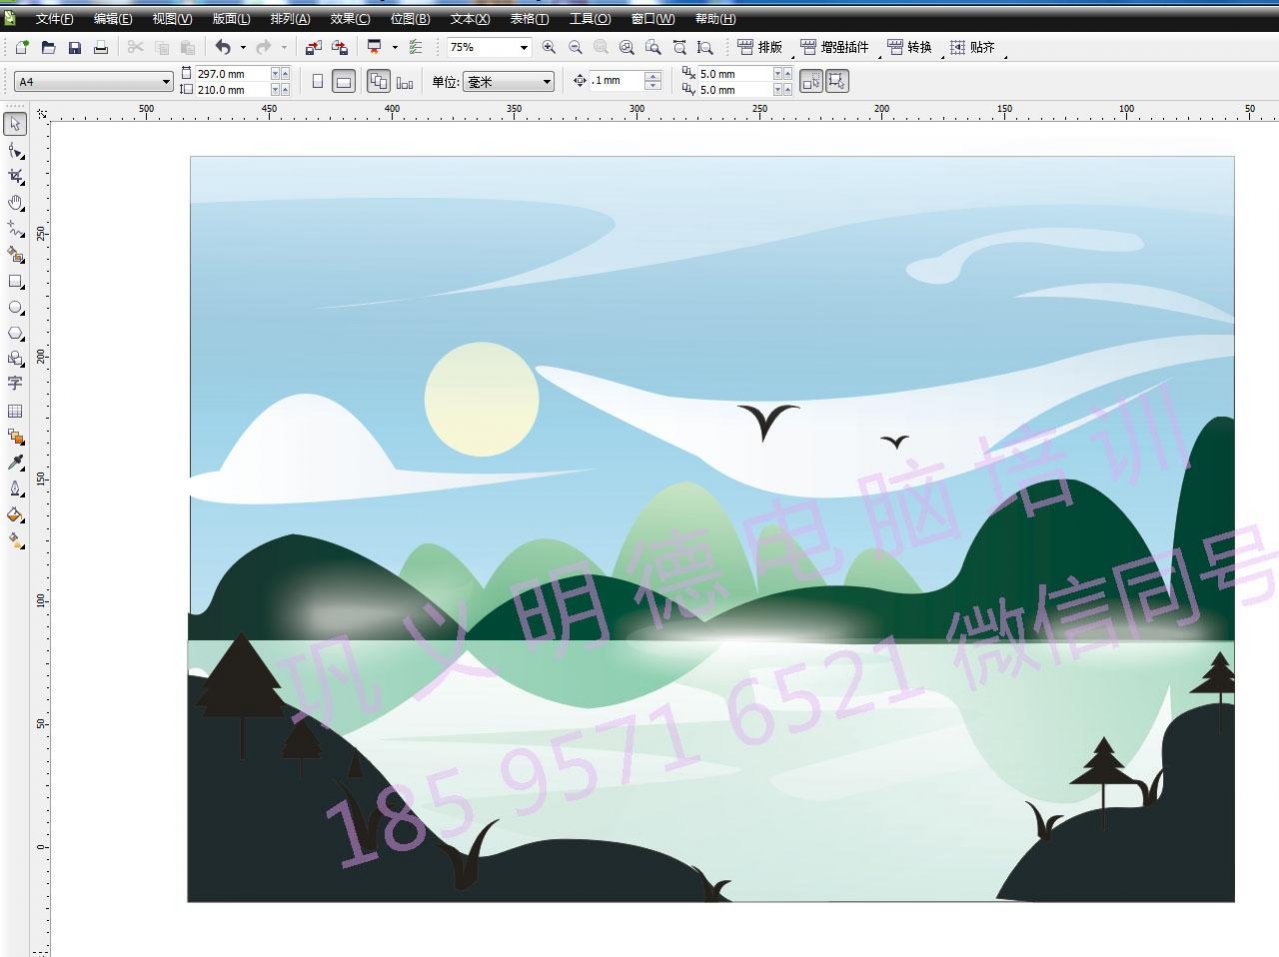Open the A4 page size dropdown
The height and width of the screenshot is (957, 1279).
166,82
